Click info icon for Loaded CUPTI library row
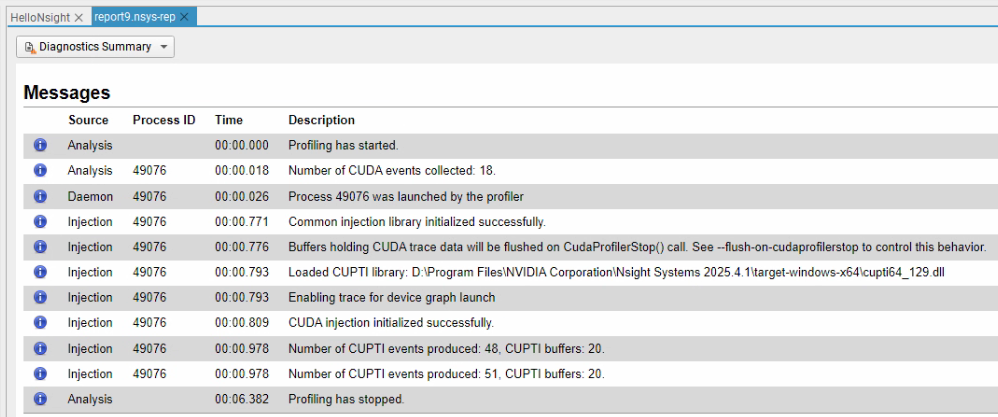Image resolution: width=998 pixels, height=417 pixels. [x=40, y=272]
